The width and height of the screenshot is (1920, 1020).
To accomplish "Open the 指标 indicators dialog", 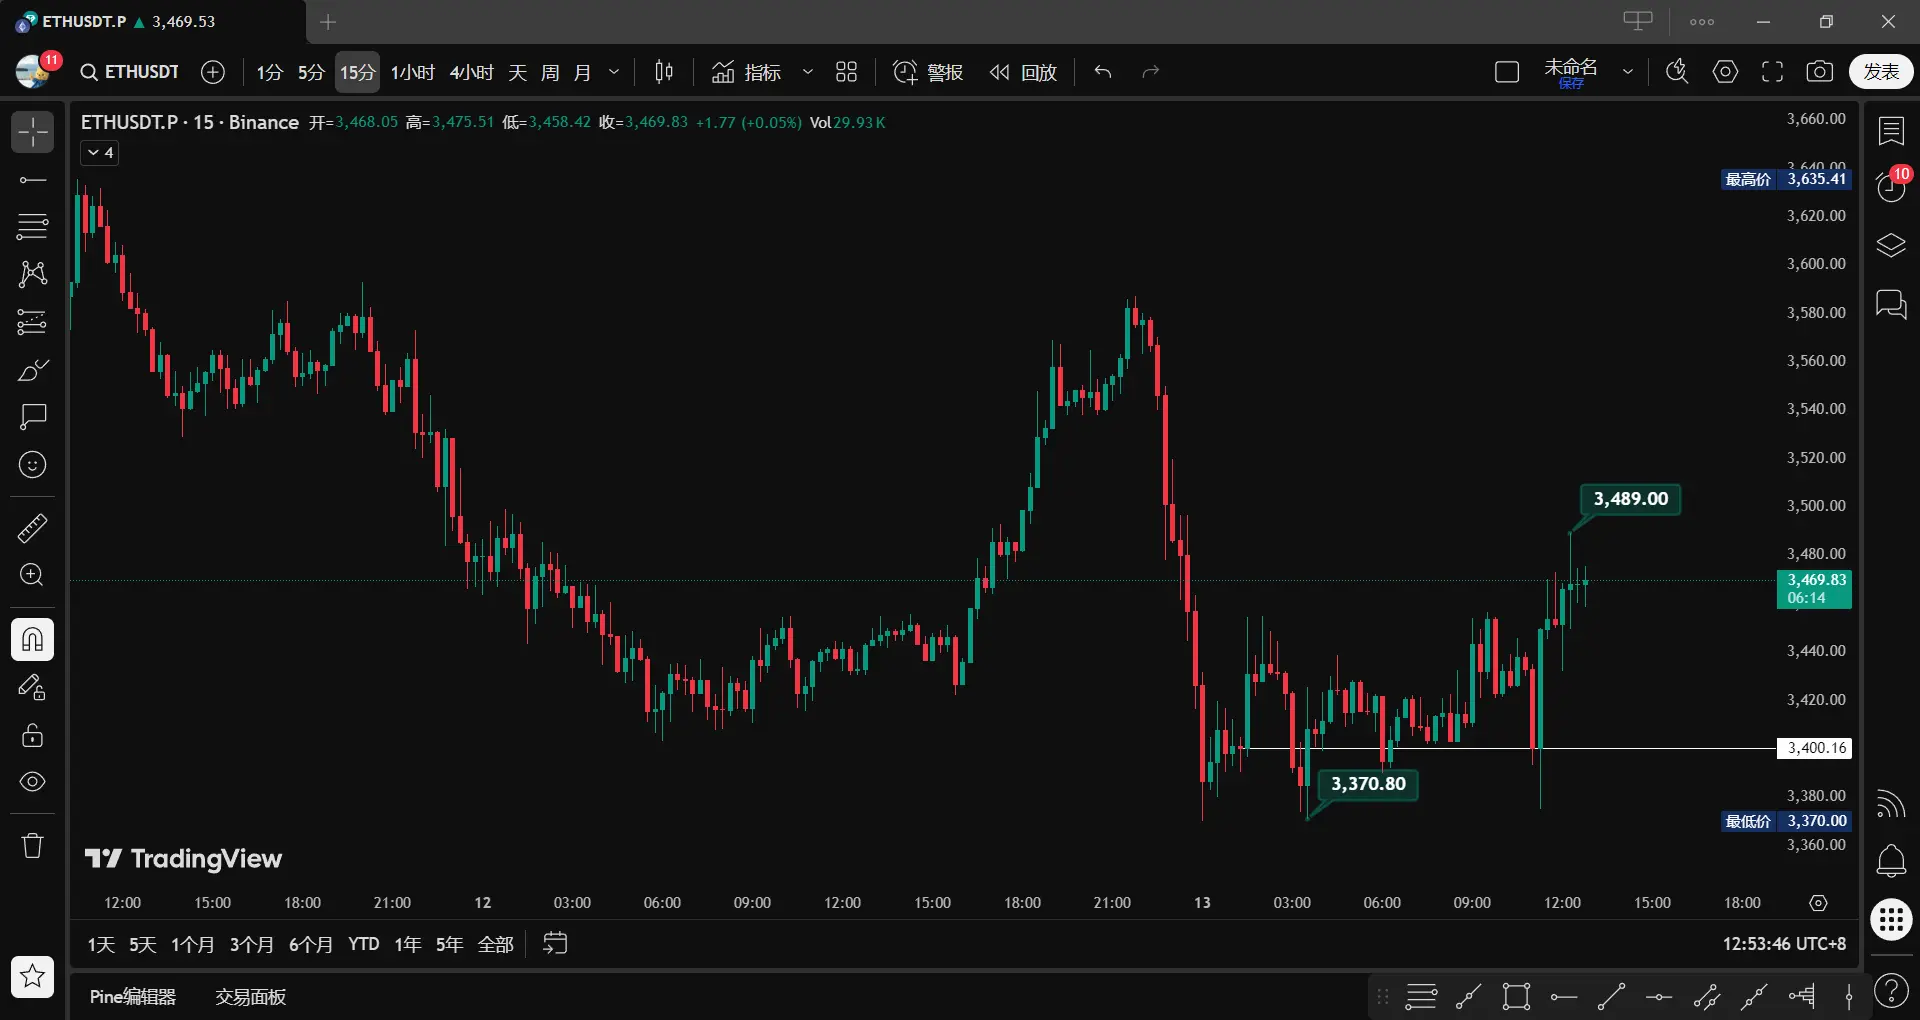I will tap(746, 72).
